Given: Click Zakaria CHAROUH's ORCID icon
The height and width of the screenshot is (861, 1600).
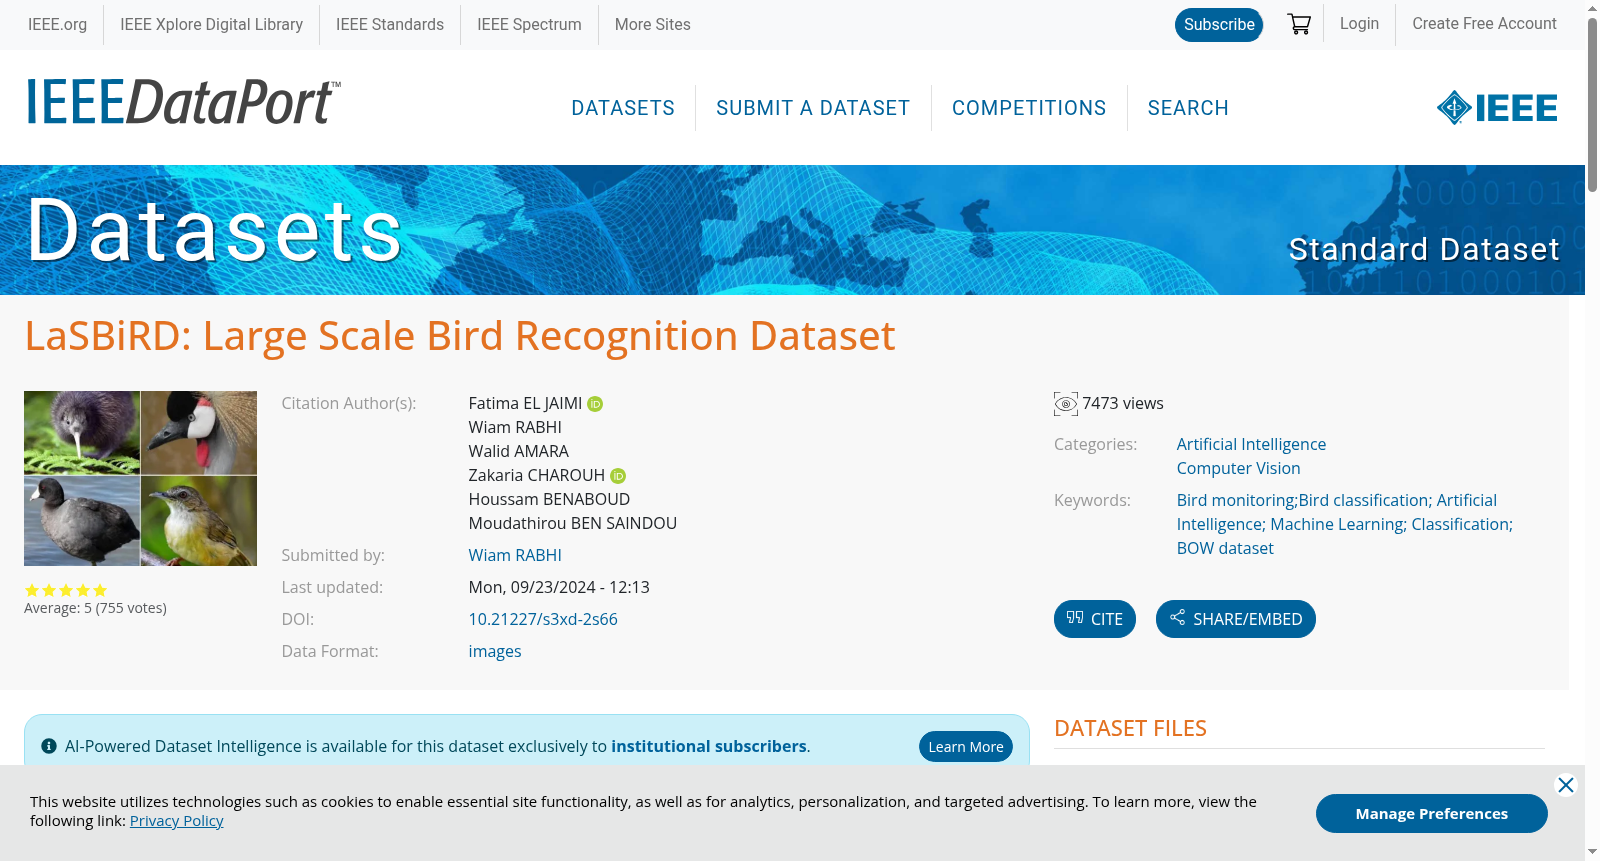Looking at the screenshot, I should [x=618, y=476].
